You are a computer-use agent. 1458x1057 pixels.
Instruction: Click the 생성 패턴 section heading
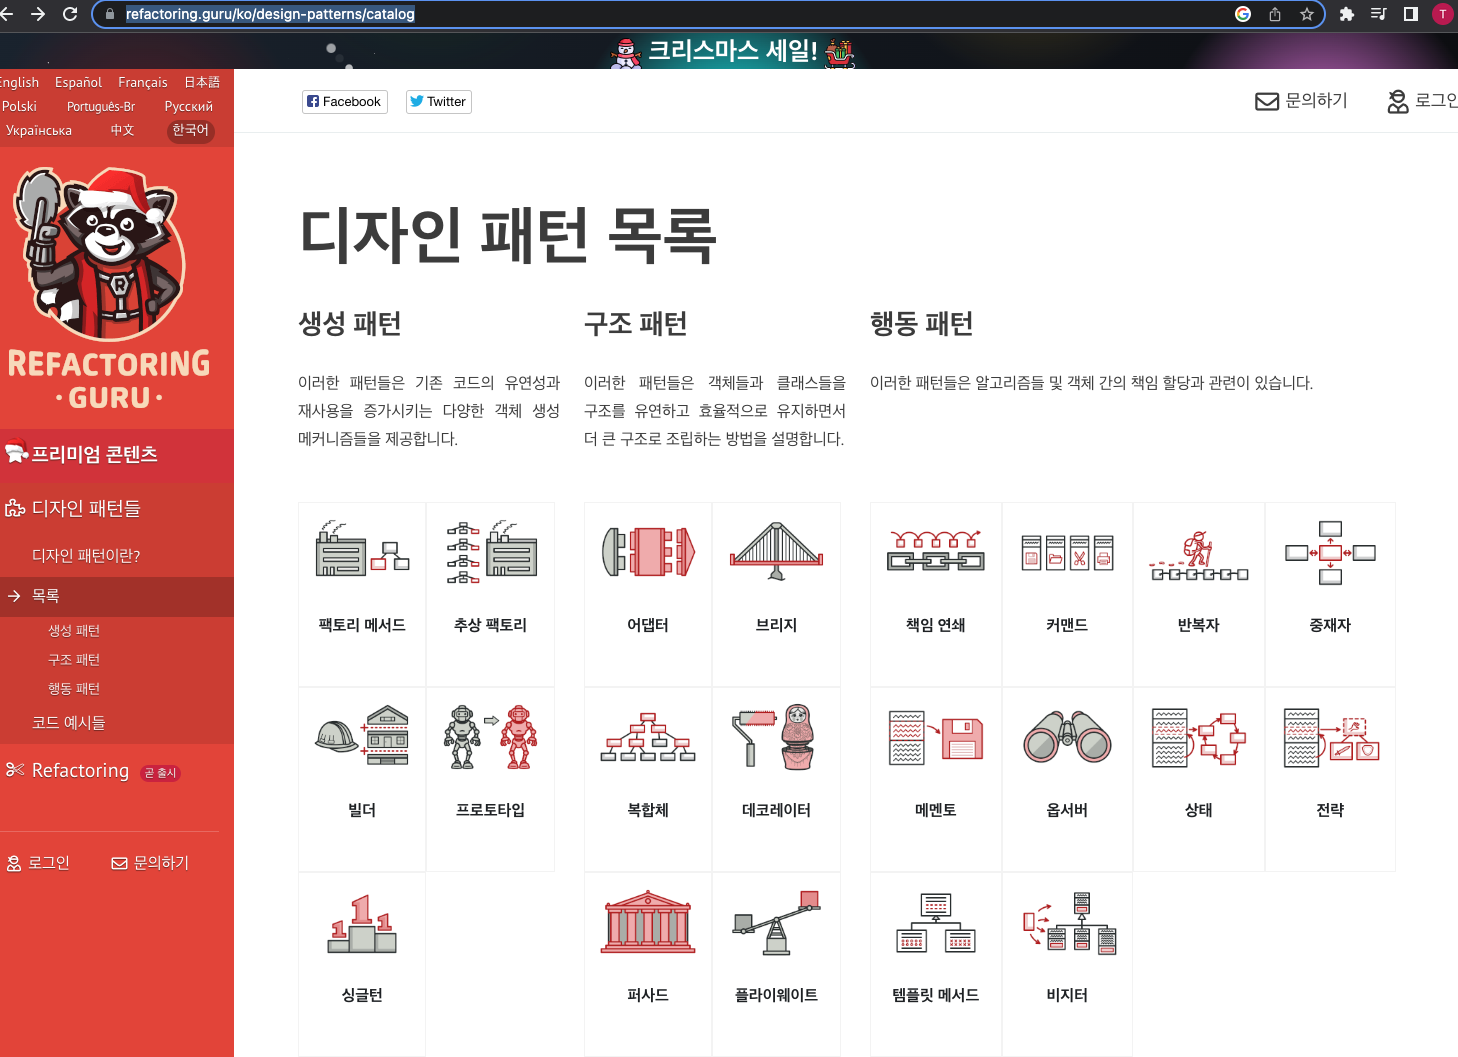coord(349,324)
